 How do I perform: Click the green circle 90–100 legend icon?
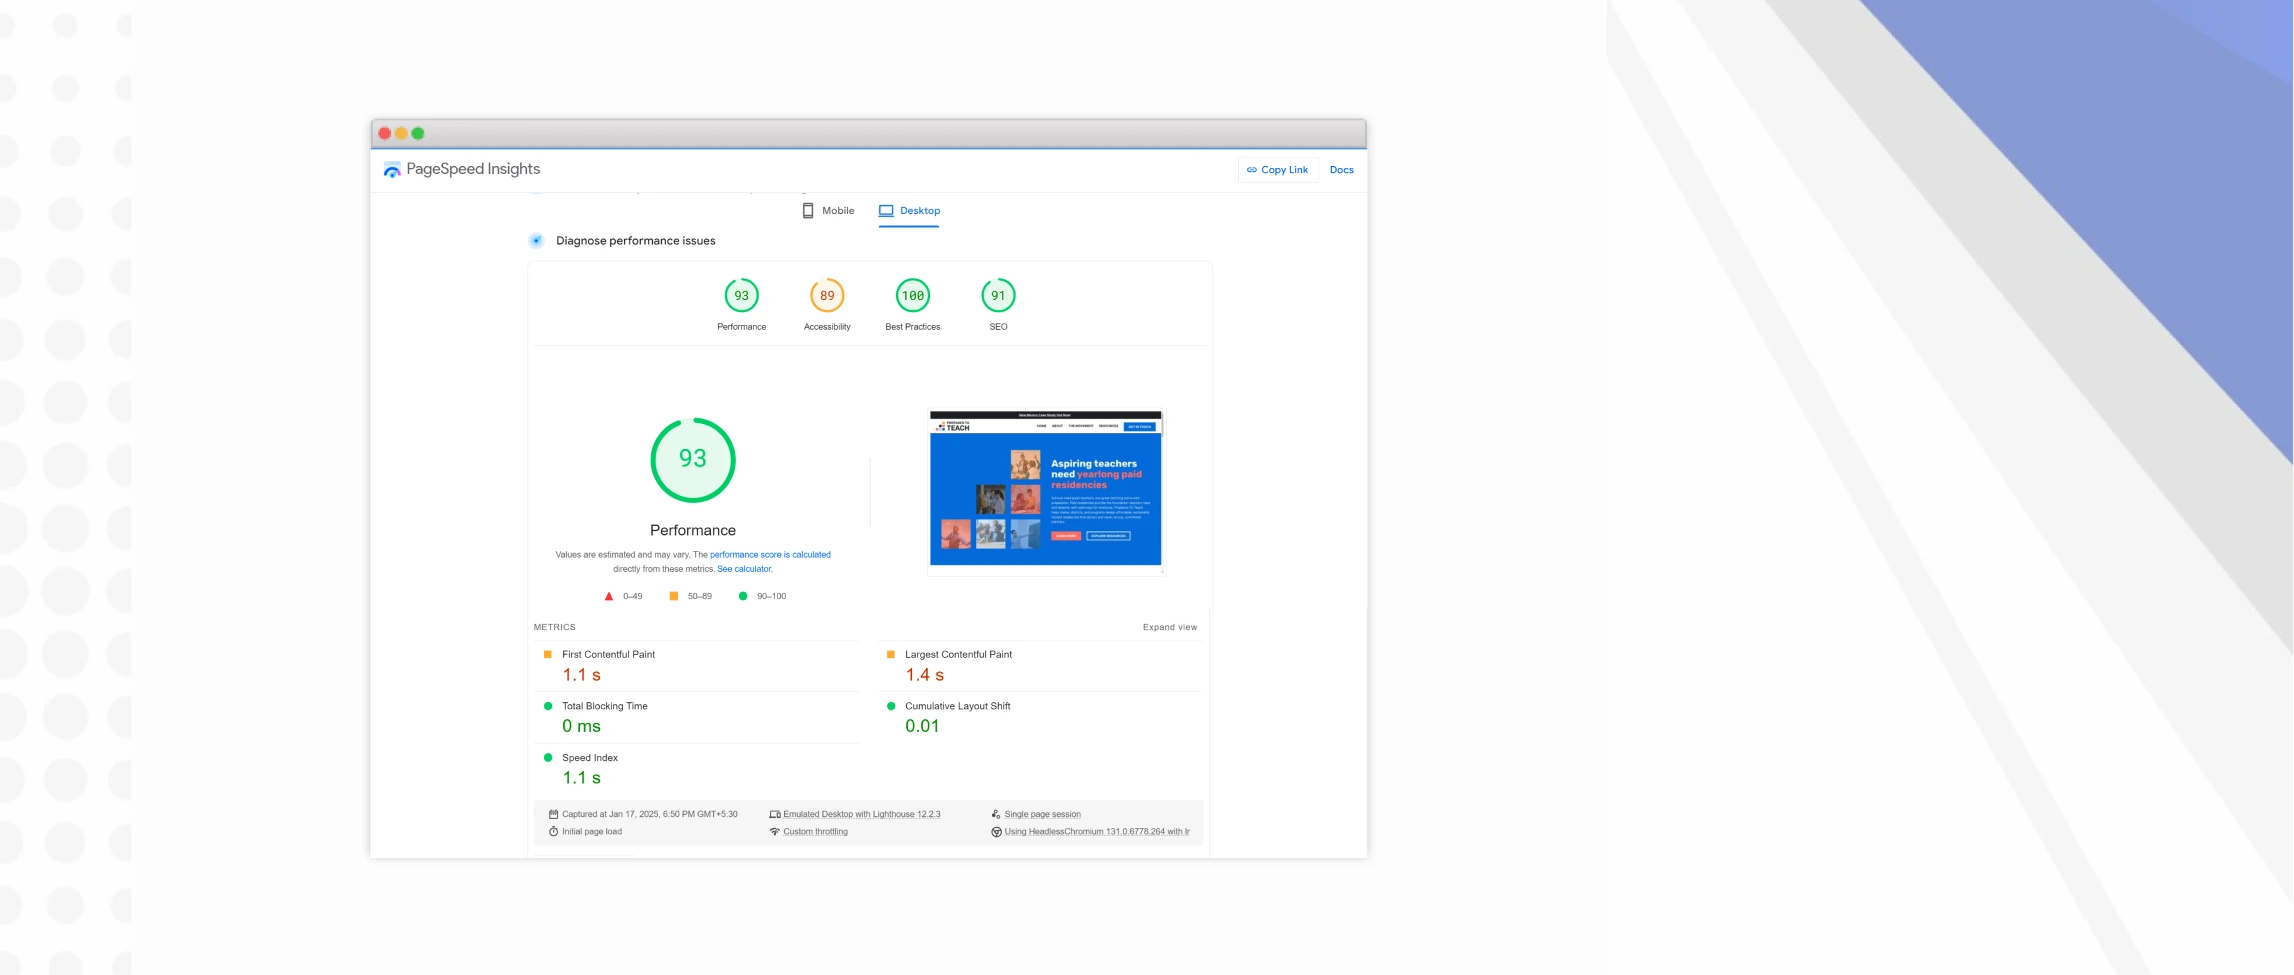pos(743,596)
